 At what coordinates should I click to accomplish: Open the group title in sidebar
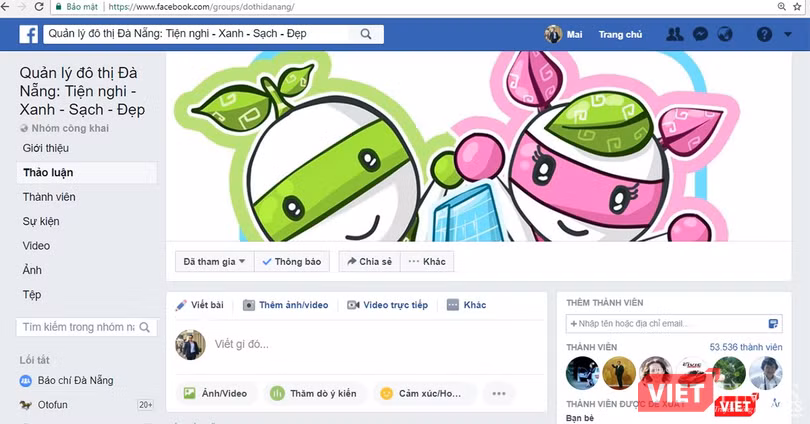point(82,91)
